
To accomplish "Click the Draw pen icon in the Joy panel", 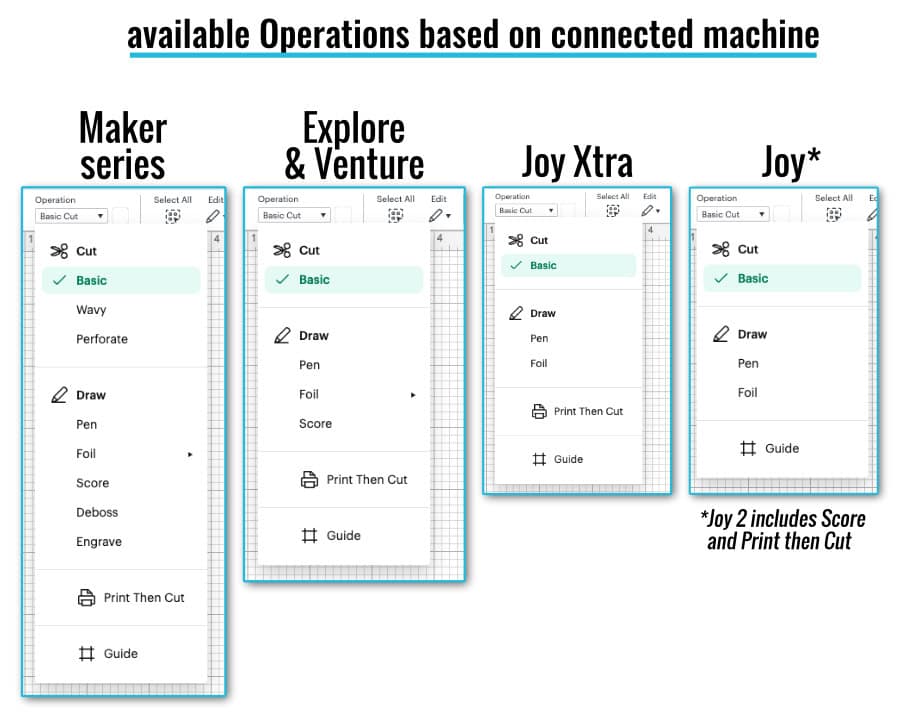I will pyautogui.click(x=720, y=334).
